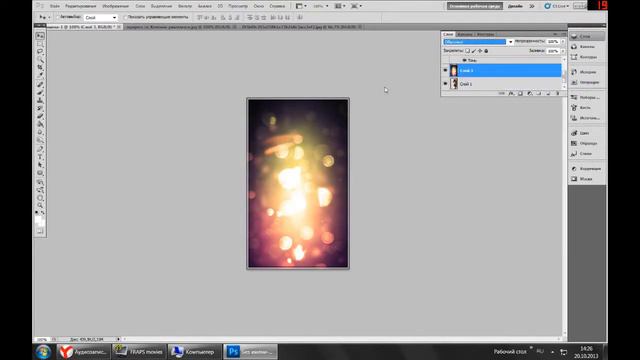Select the Shape tool
The image size is (640, 360).
[x=40, y=173]
